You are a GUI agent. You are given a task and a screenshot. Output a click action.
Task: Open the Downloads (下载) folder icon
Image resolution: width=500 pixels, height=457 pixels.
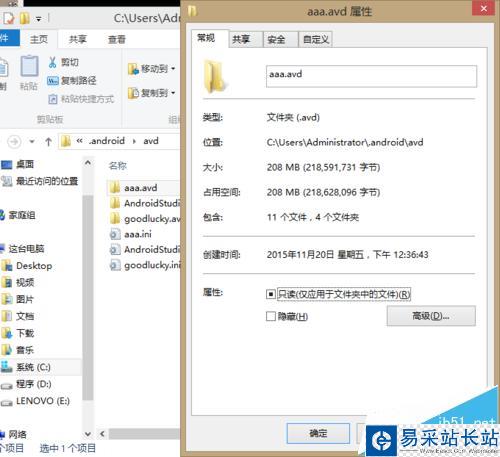coord(7,333)
